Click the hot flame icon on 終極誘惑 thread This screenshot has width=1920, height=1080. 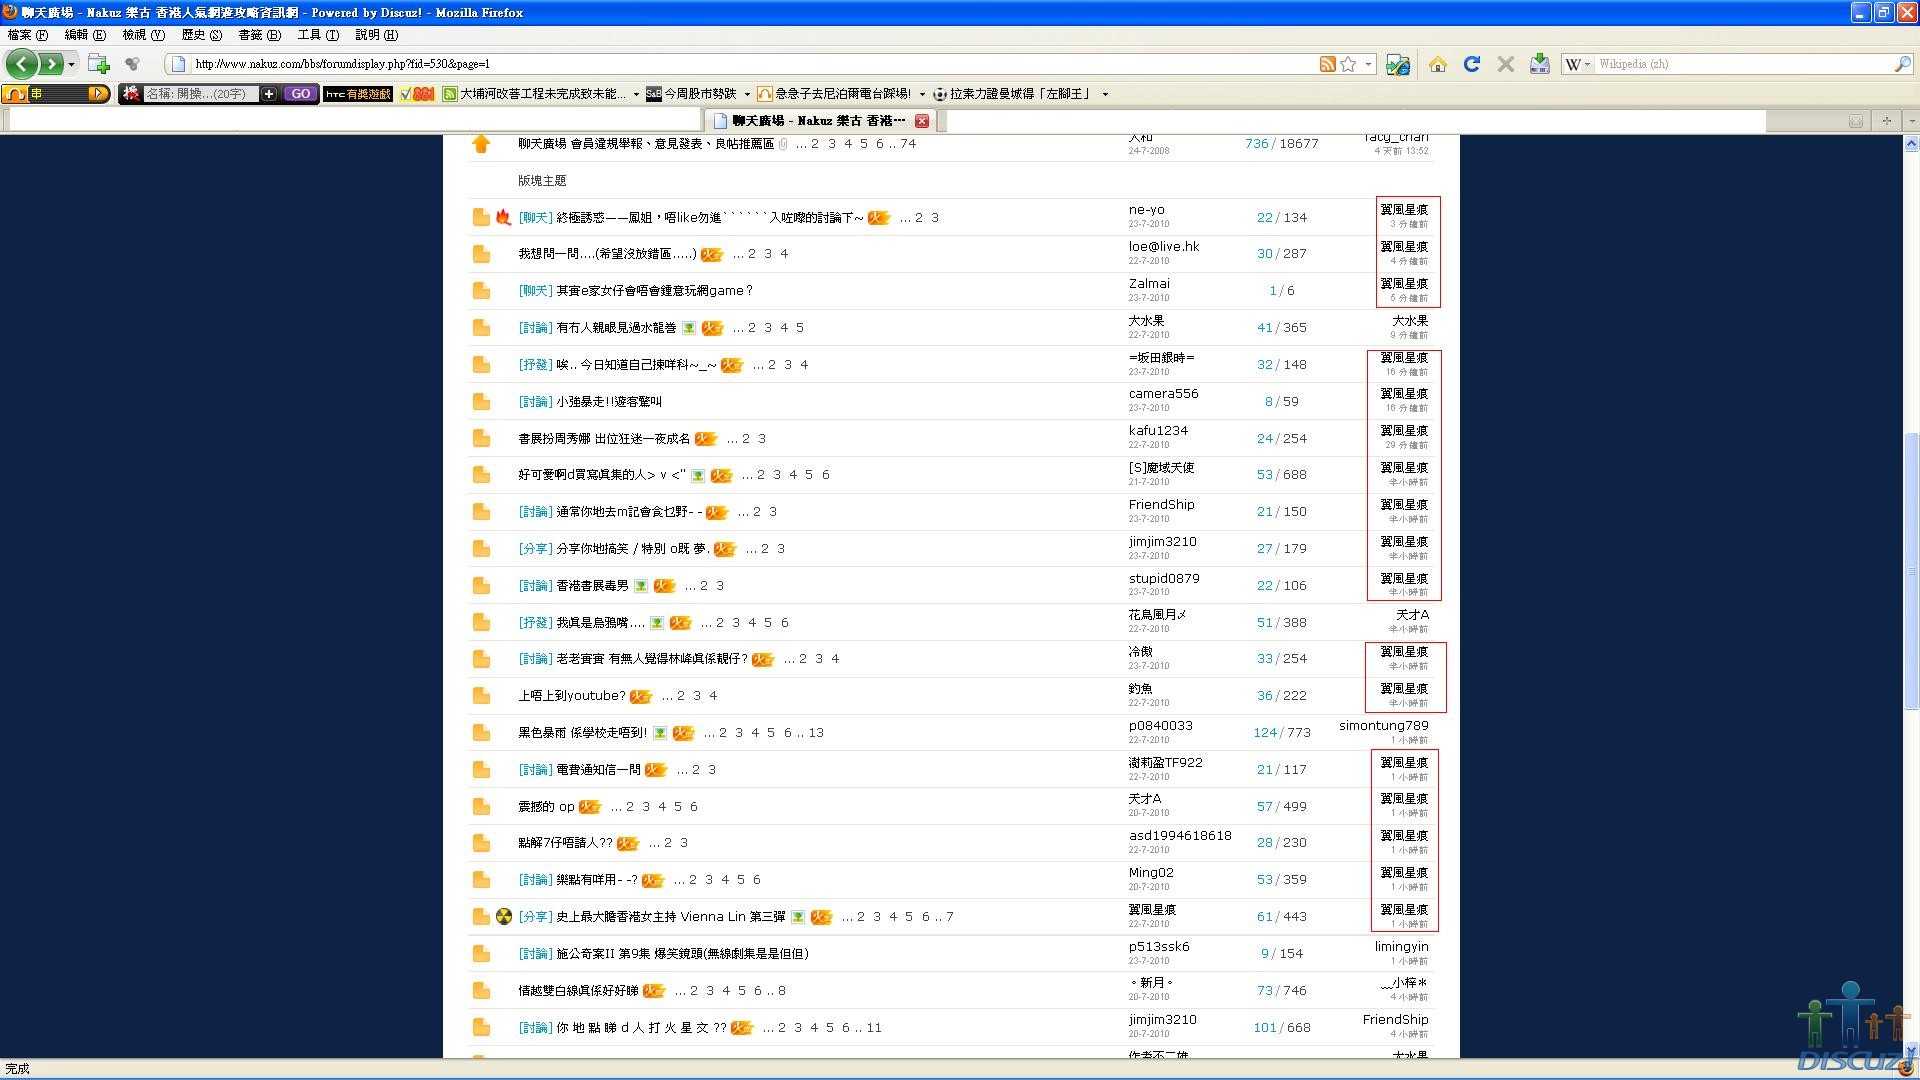click(503, 217)
